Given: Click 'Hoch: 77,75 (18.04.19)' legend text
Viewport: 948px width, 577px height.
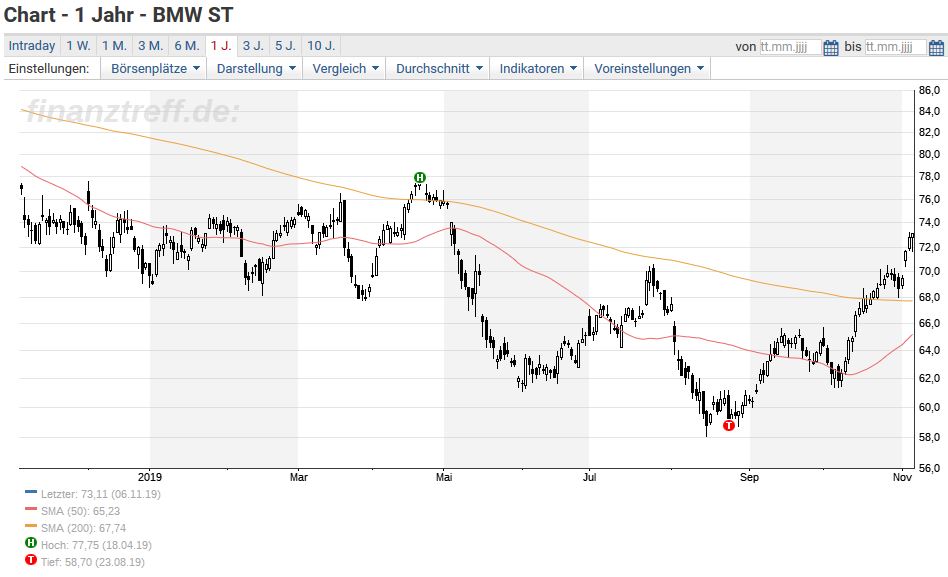Looking at the screenshot, I should point(96,545).
